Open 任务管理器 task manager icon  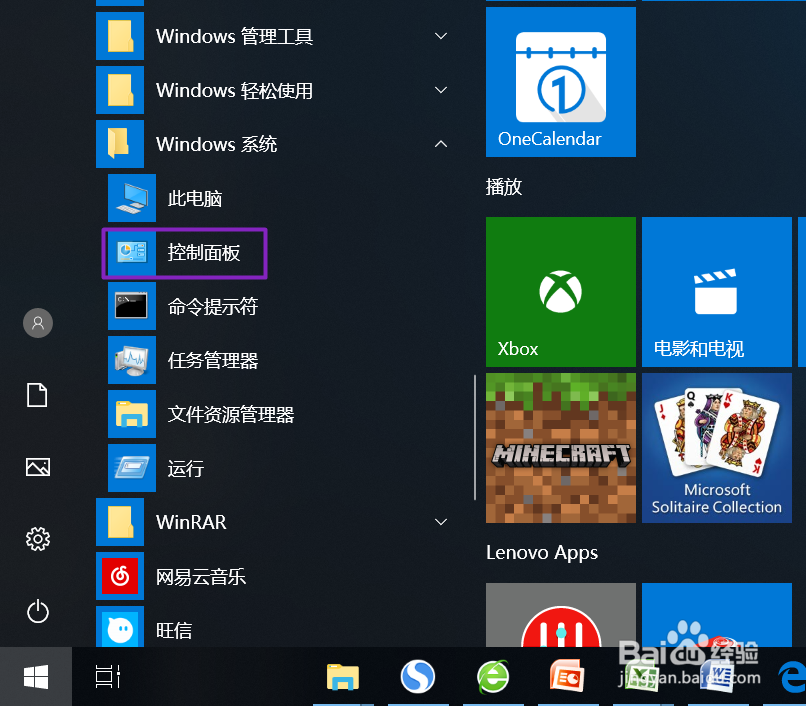[x=132, y=360]
